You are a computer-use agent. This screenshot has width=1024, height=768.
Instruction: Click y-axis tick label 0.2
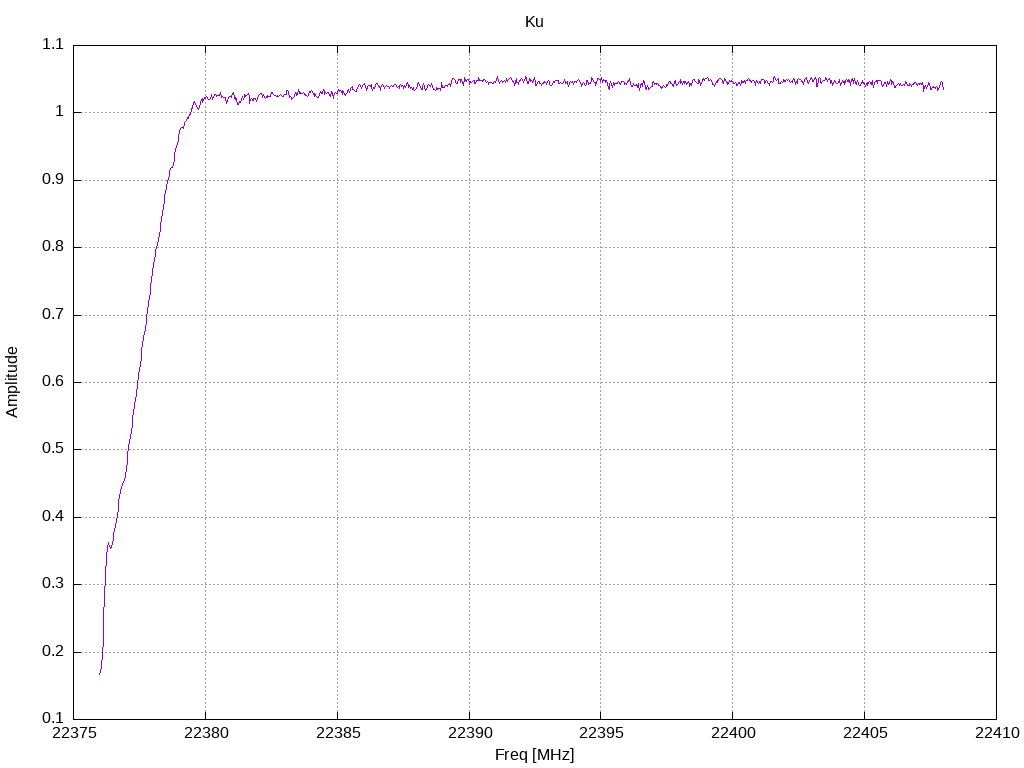[x=53, y=651]
